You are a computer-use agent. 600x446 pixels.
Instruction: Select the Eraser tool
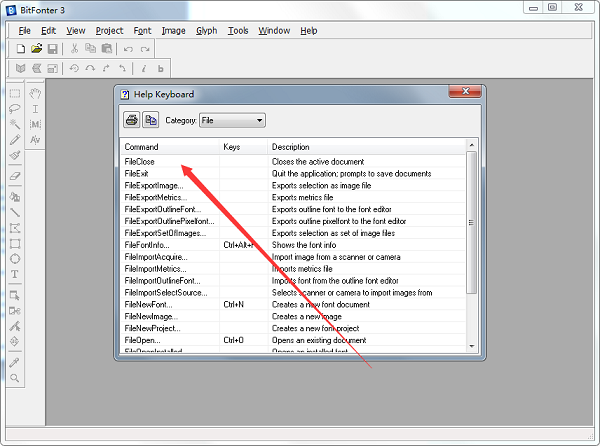click(15, 176)
